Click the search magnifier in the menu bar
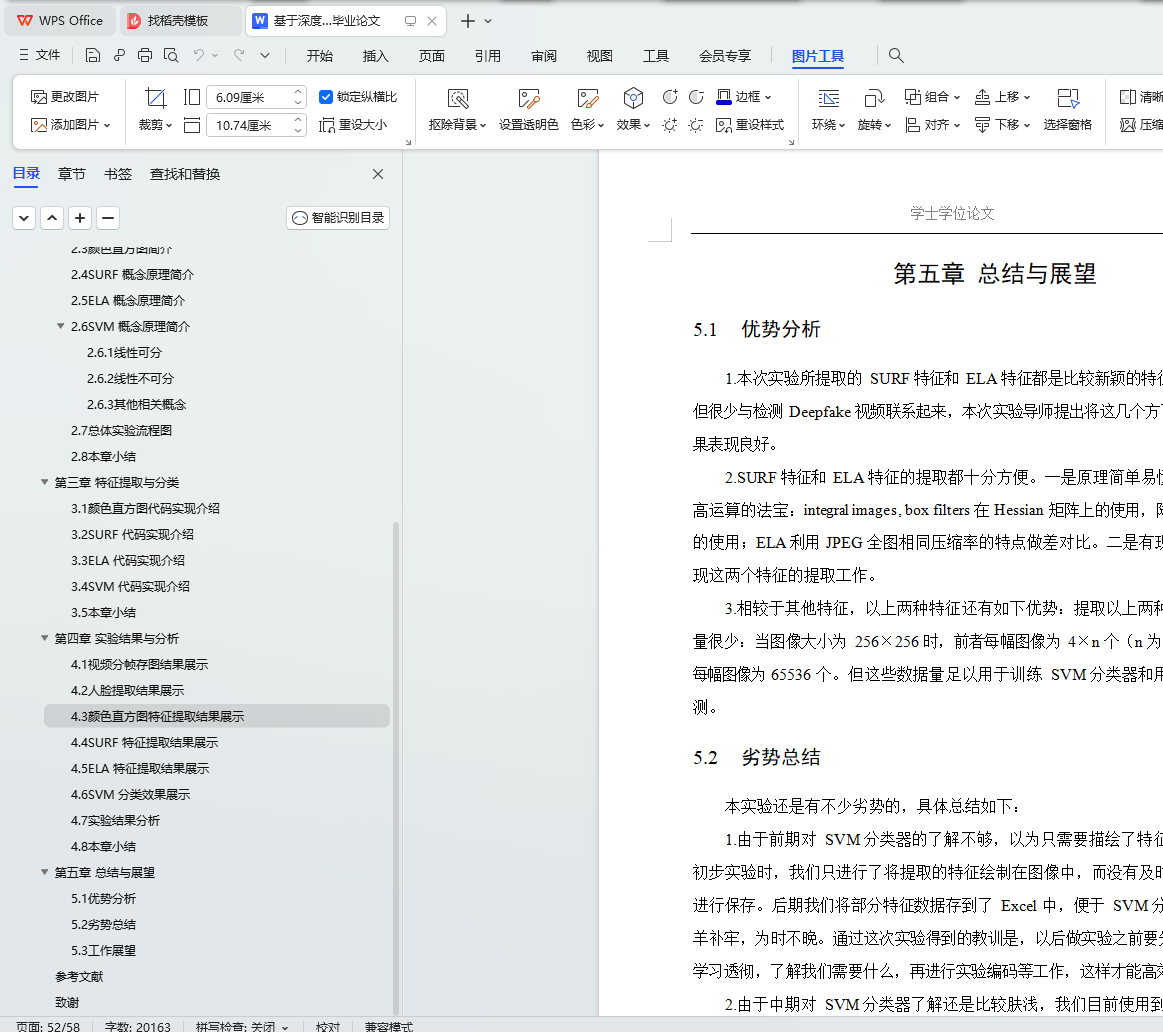 (896, 55)
